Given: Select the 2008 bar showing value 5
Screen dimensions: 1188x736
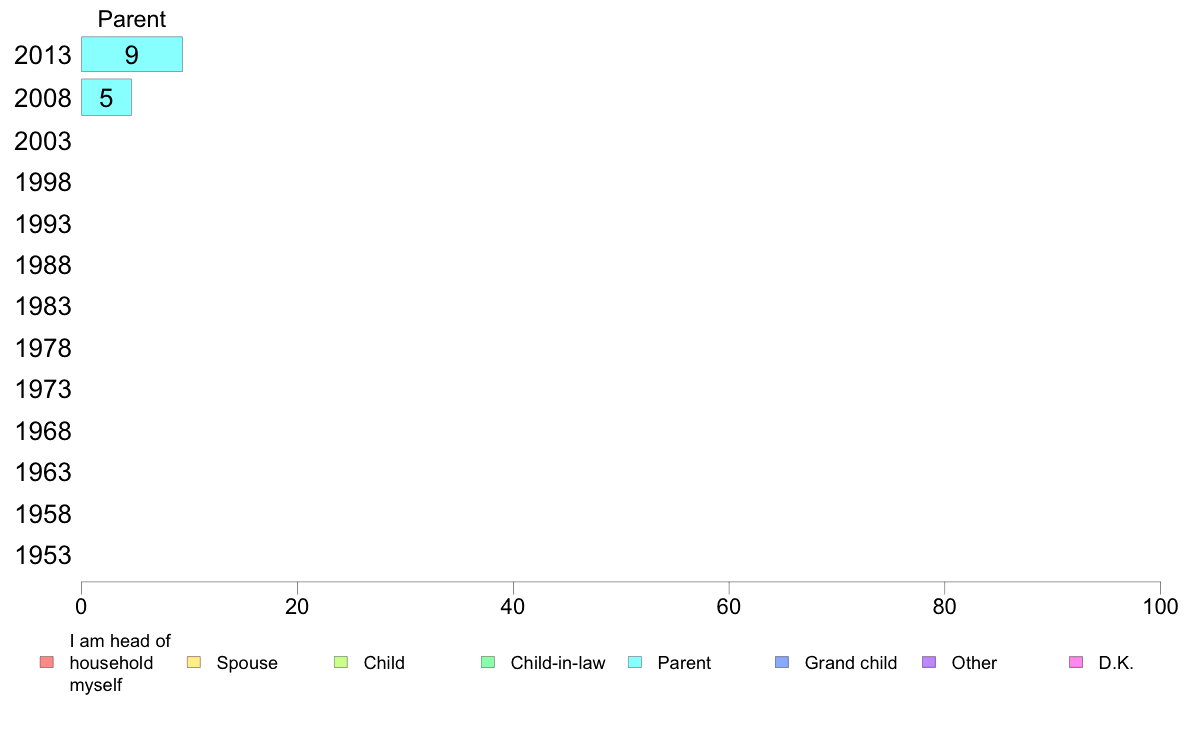Looking at the screenshot, I should [x=106, y=97].
